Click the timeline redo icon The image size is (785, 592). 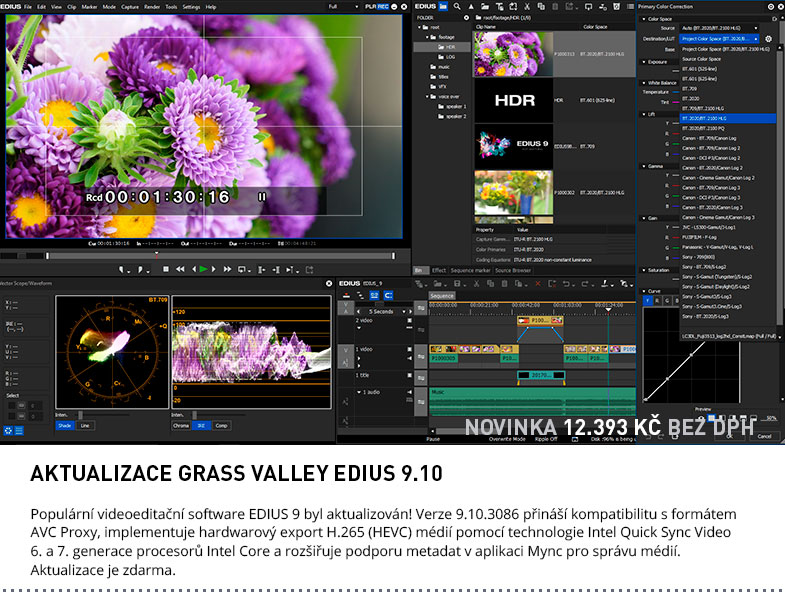584,284
